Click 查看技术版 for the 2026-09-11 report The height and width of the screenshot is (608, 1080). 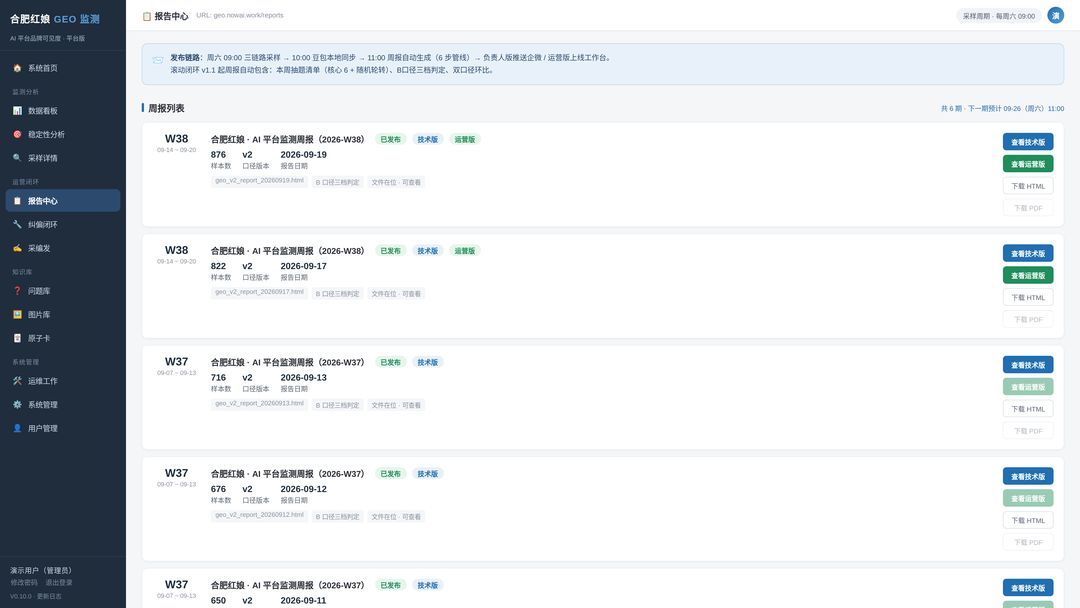[x=1028, y=588]
